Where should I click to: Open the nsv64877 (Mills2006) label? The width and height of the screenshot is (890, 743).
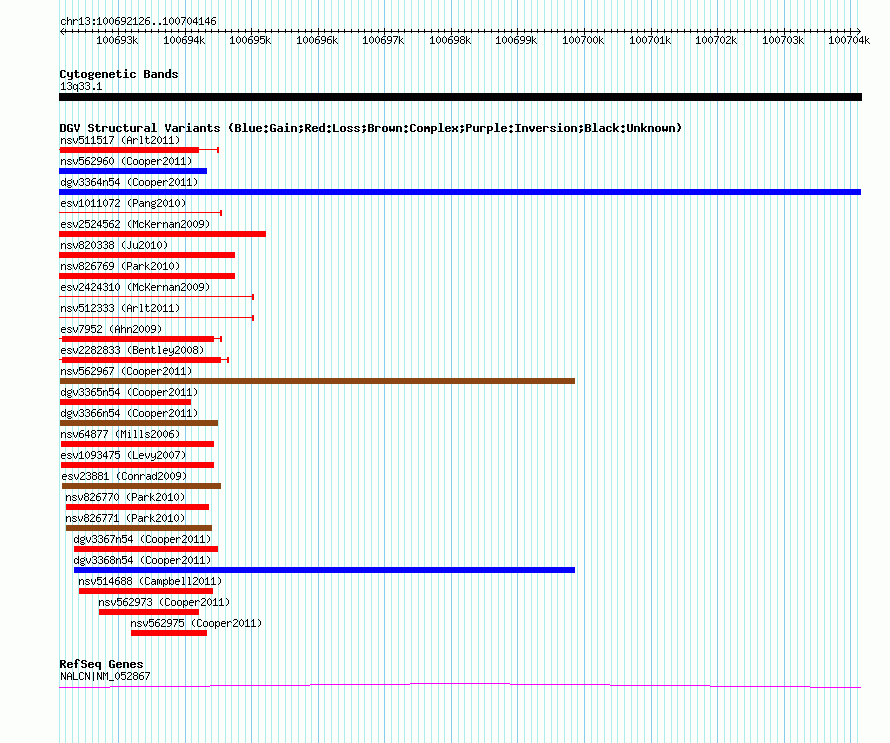120,434
